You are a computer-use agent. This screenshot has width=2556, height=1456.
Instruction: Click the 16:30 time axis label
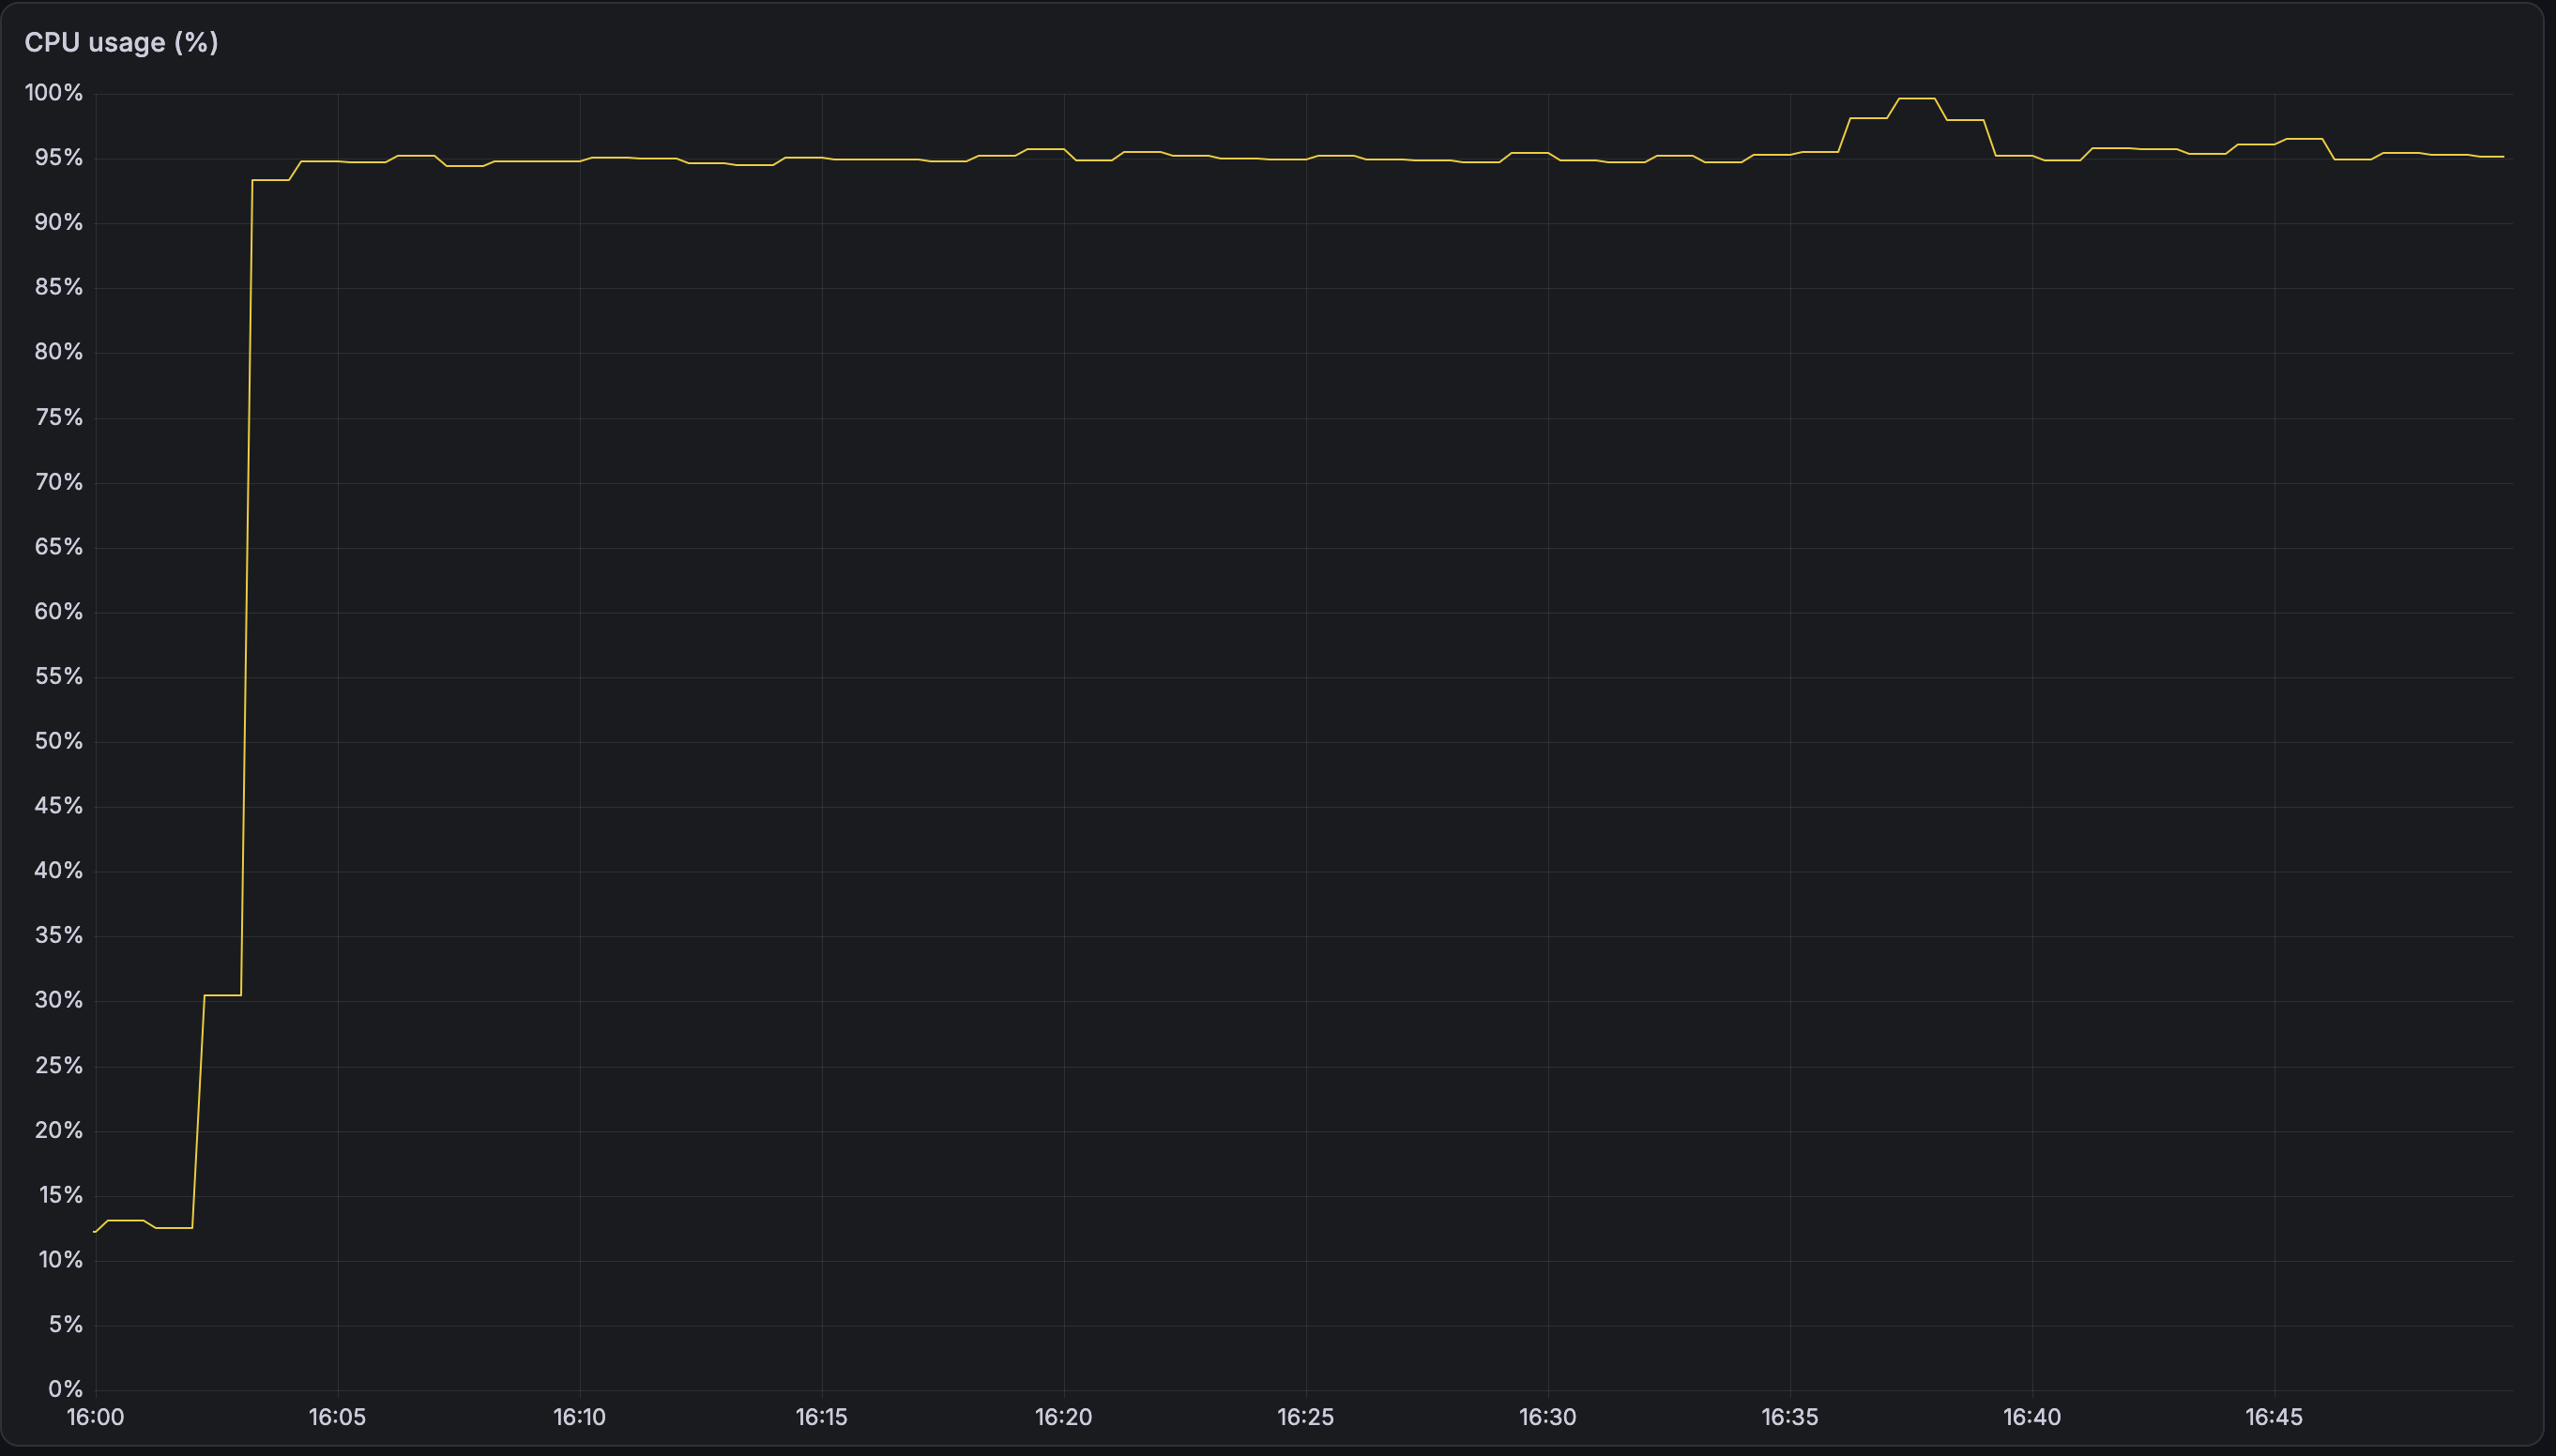pyautogui.click(x=1547, y=1417)
